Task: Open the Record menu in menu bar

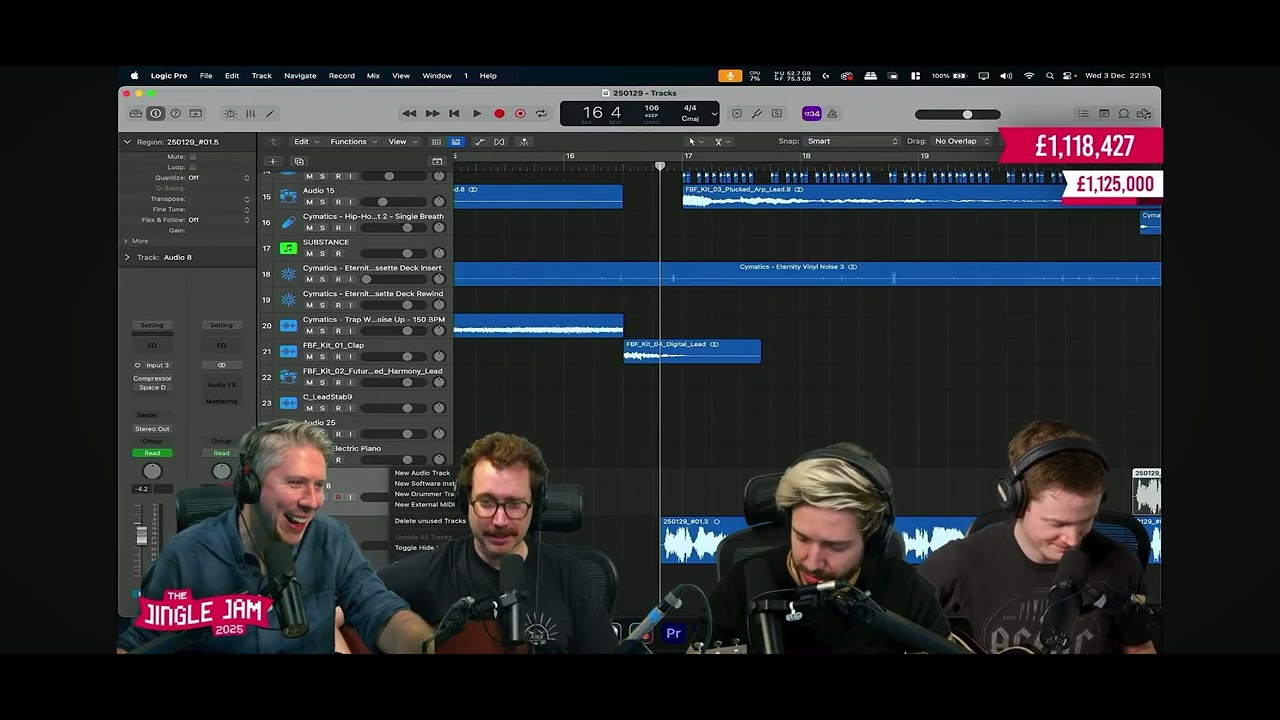Action: coord(342,76)
